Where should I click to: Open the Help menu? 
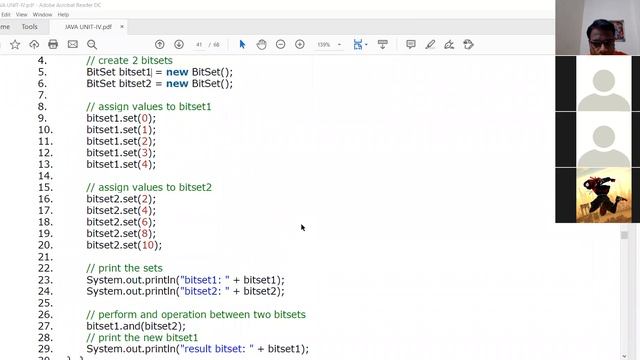(63, 14)
